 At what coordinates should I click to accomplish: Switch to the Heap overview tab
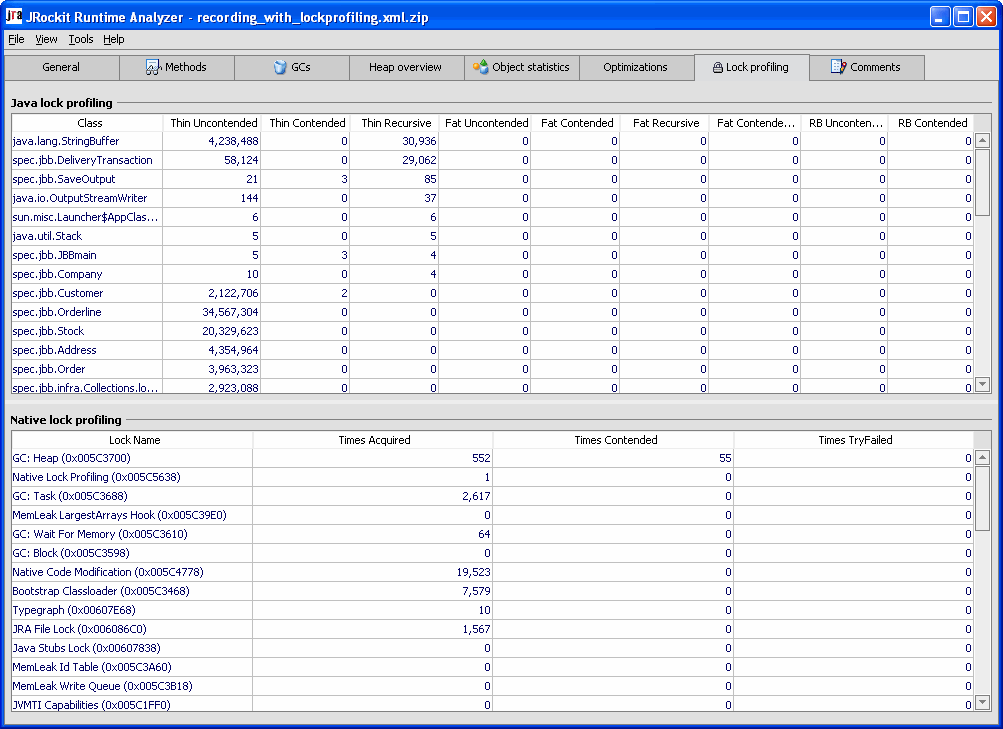tap(406, 67)
